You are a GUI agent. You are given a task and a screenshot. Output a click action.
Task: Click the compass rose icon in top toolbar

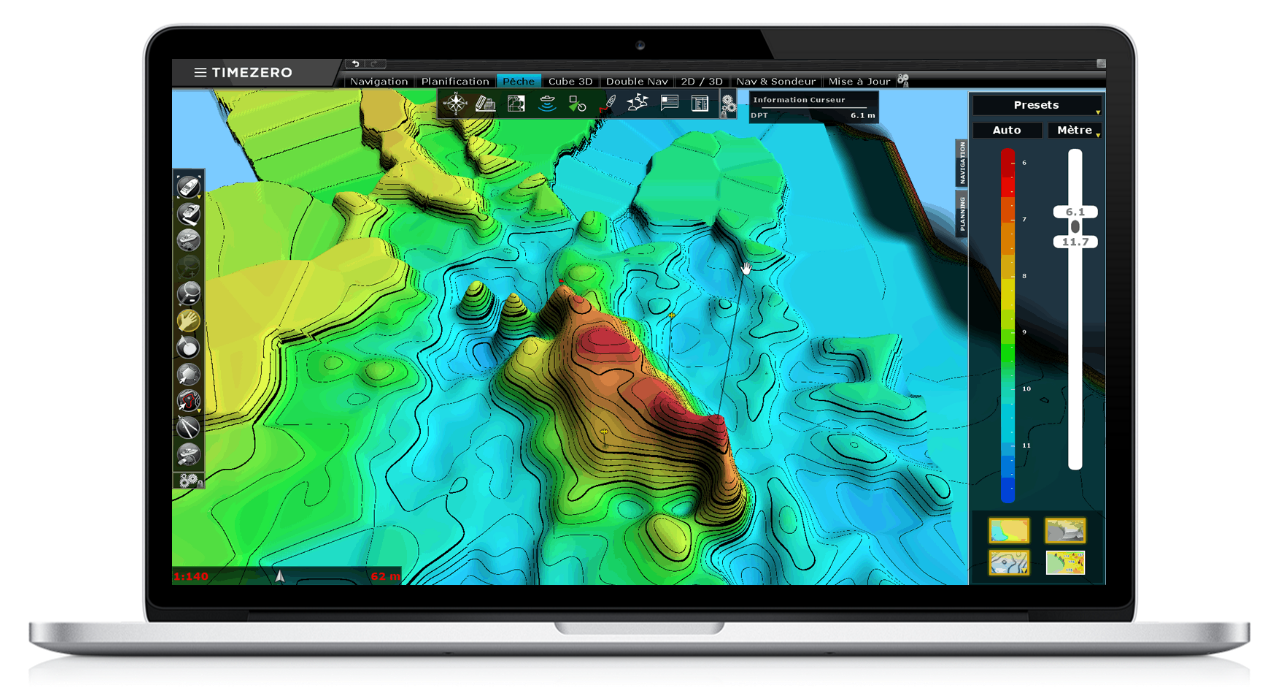[456, 103]
